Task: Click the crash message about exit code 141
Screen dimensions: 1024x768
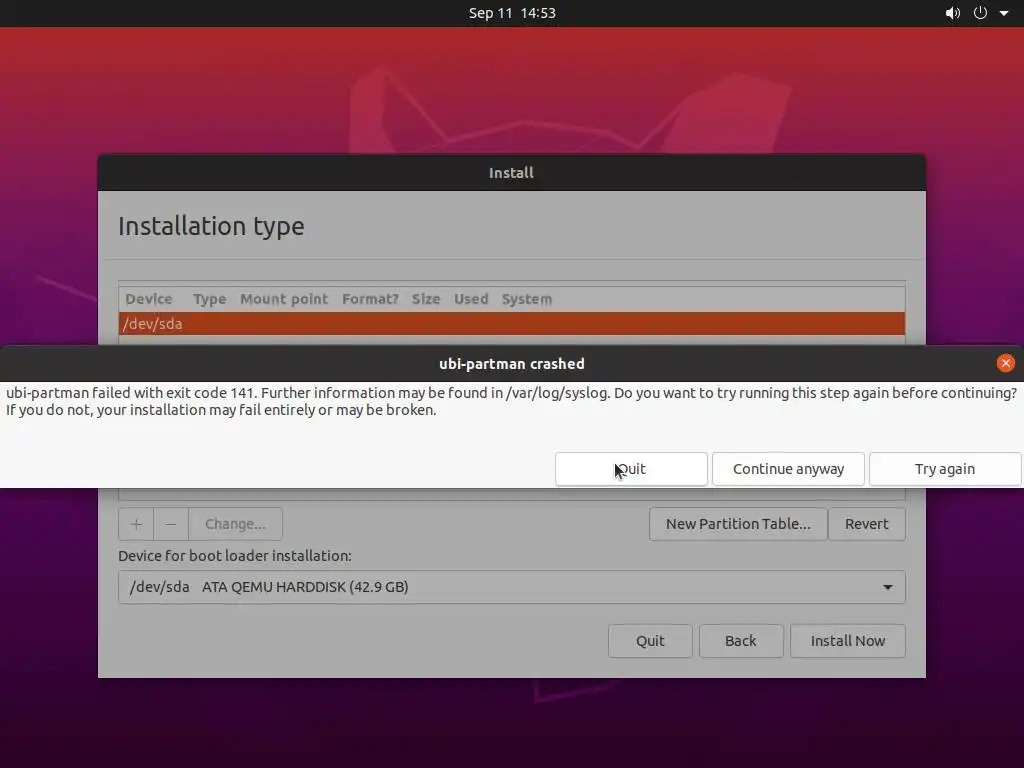Action: 511,402
